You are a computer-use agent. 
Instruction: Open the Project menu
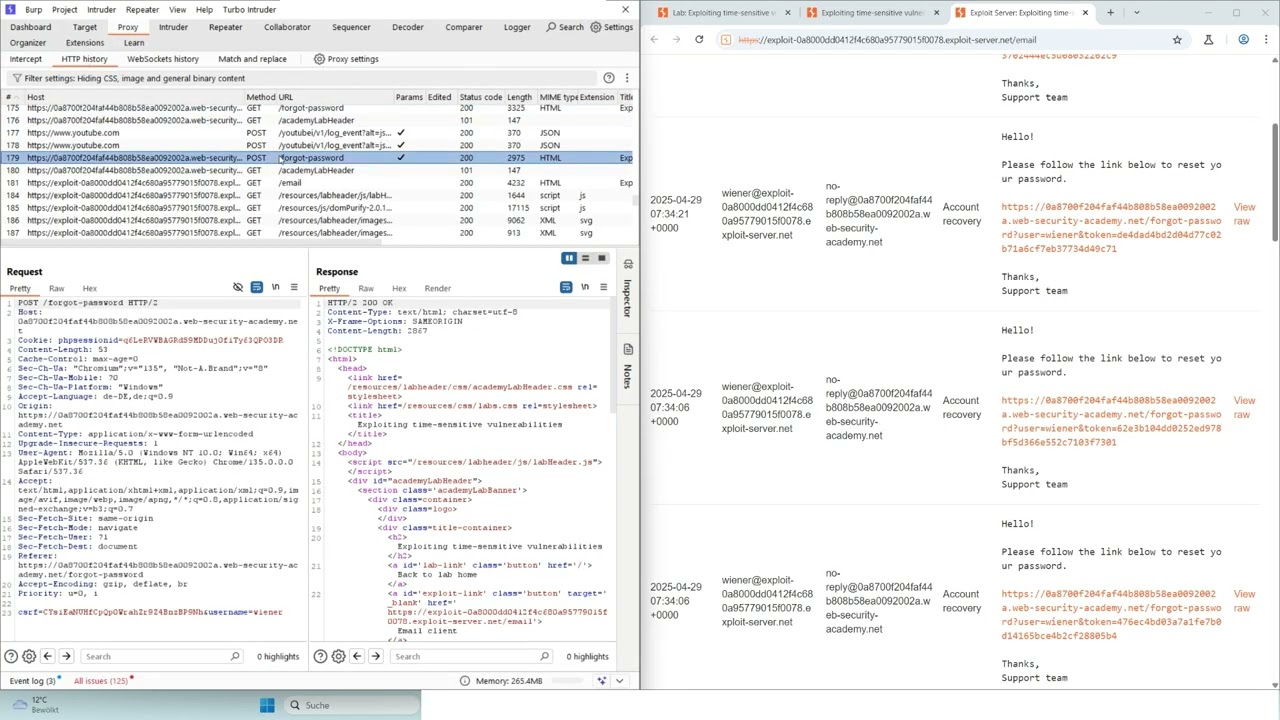click(x=64, y=10)
